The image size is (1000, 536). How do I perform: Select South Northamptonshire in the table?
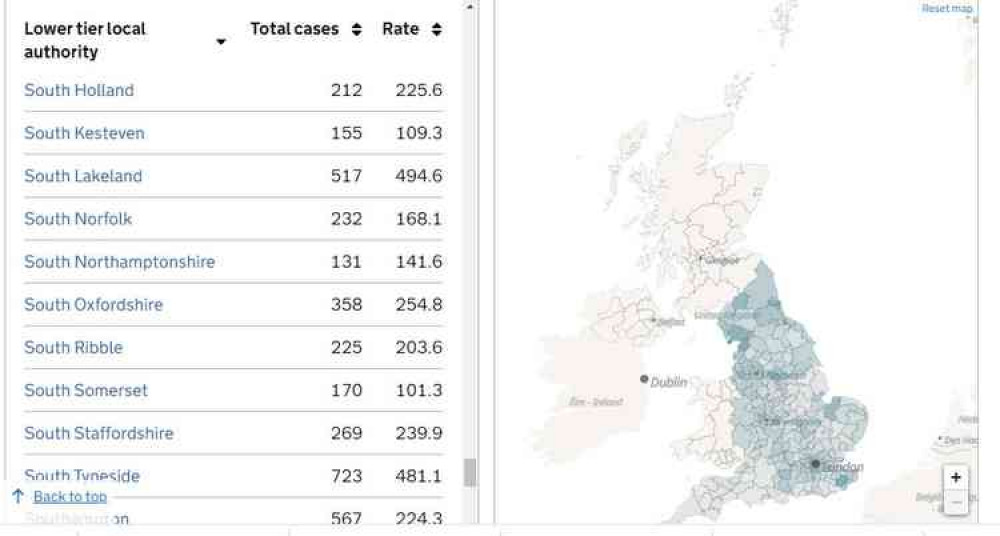click(x=119, y=262)
